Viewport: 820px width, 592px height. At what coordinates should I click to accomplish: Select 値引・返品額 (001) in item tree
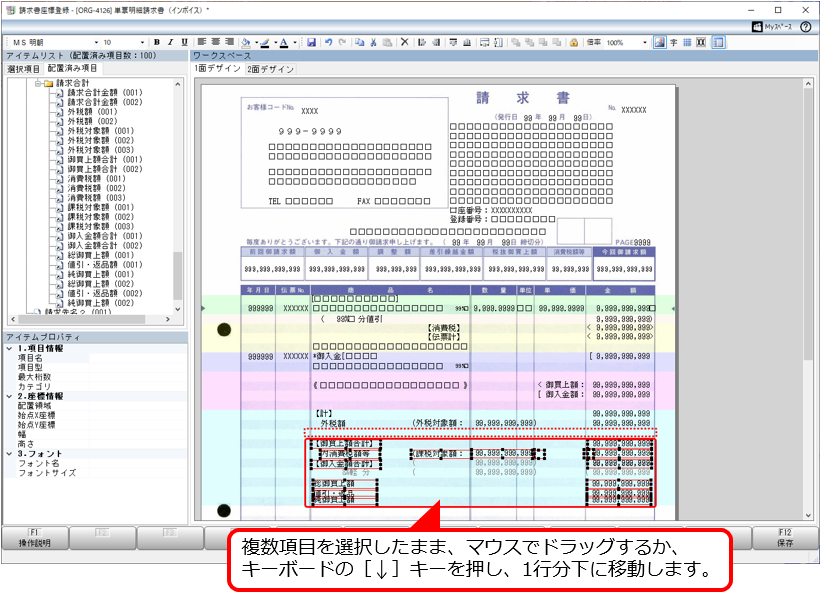tap(105, 265)
